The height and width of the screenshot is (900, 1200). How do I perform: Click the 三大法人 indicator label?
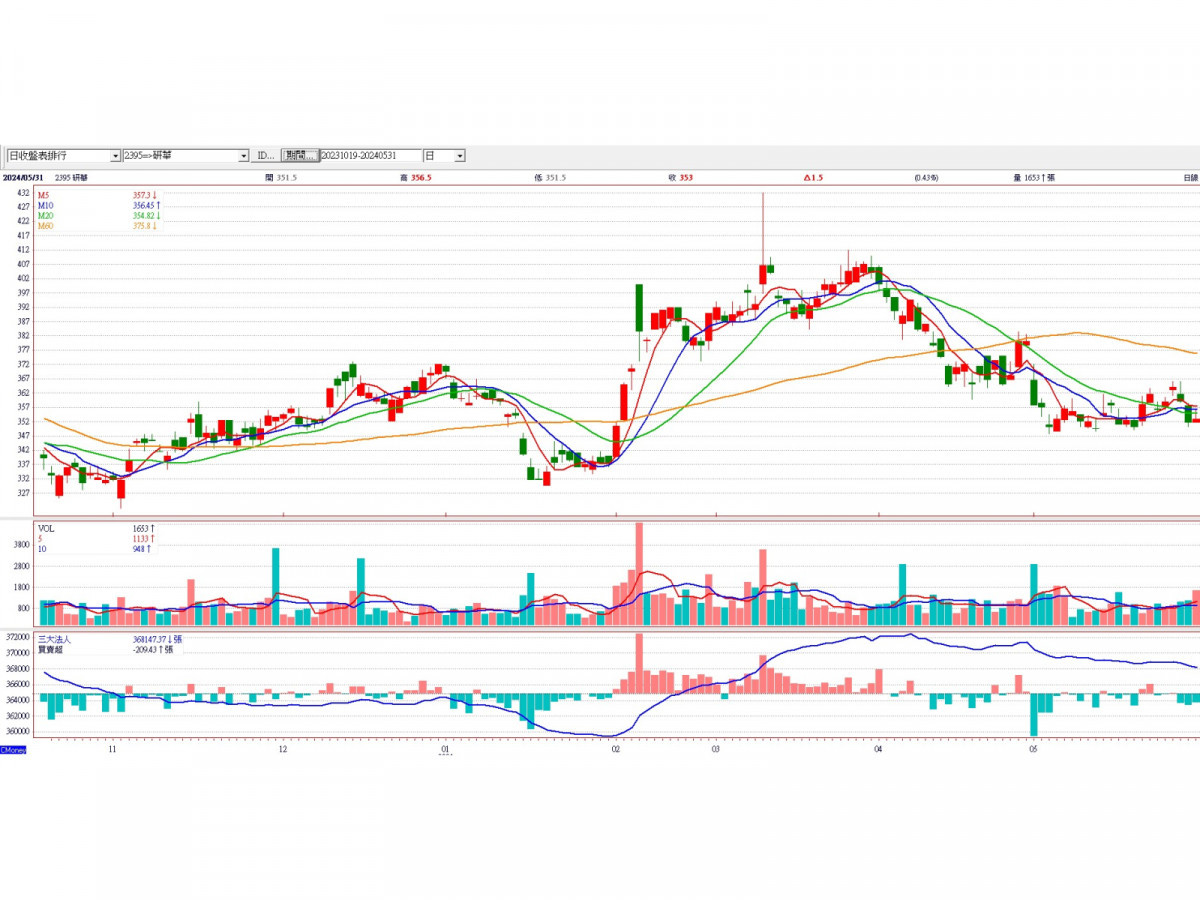(x=52, y=638)
